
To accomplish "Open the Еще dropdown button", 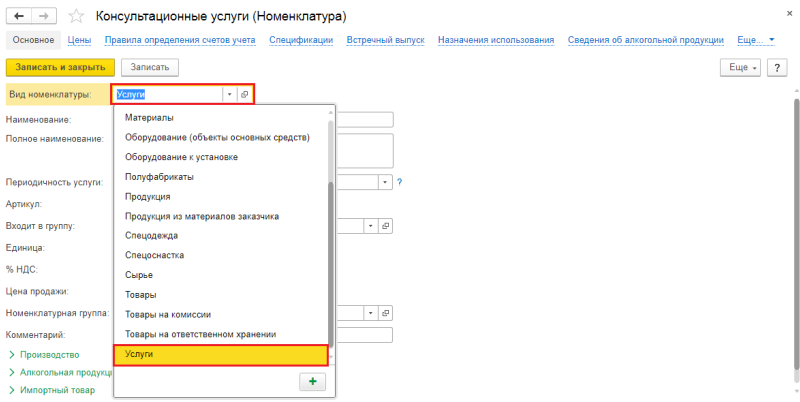I will tap(740, 68).
